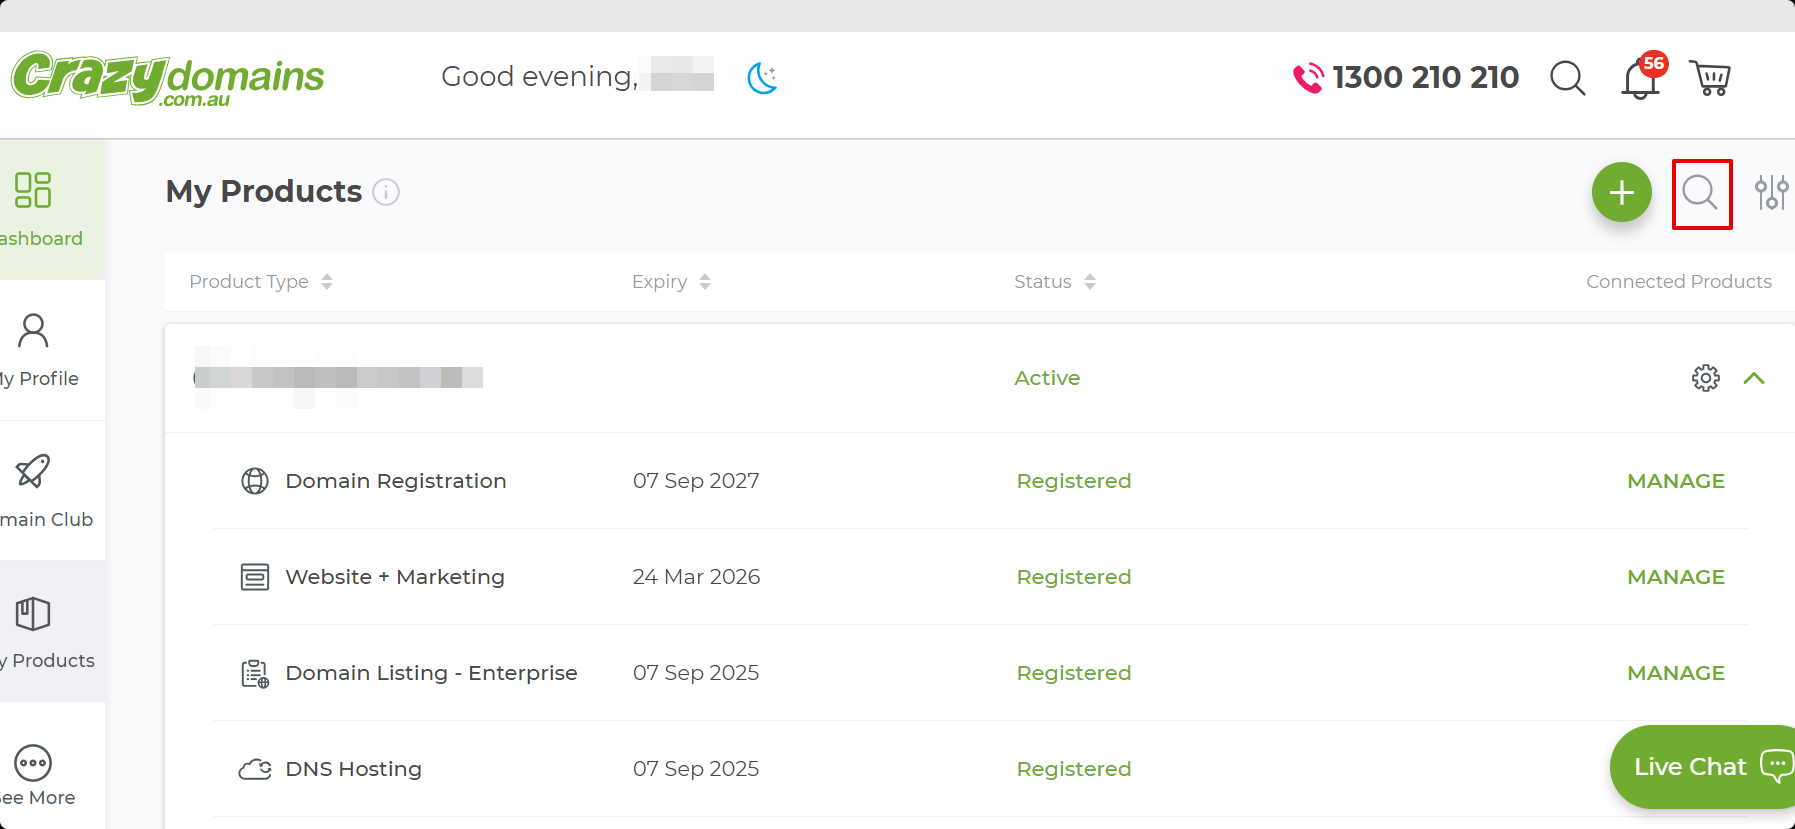Click the Website + Marketing icon

tap(255, 577)
